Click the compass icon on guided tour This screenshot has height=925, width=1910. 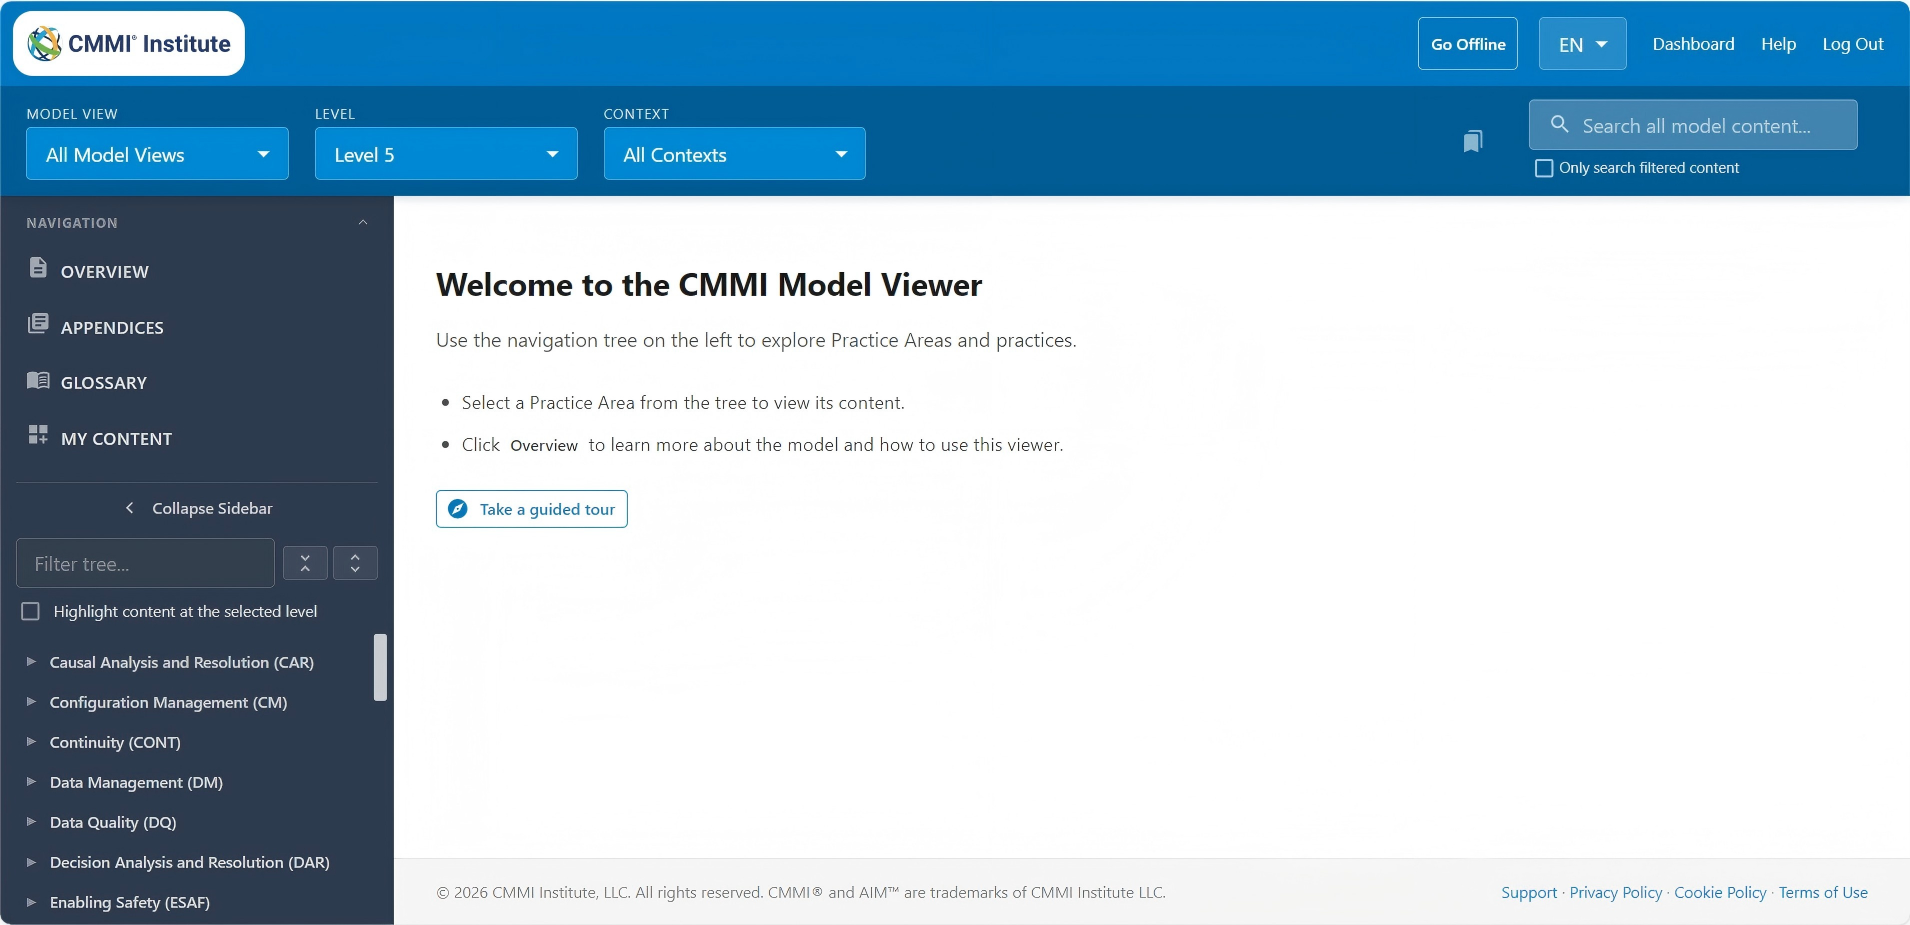click(458, 509)
